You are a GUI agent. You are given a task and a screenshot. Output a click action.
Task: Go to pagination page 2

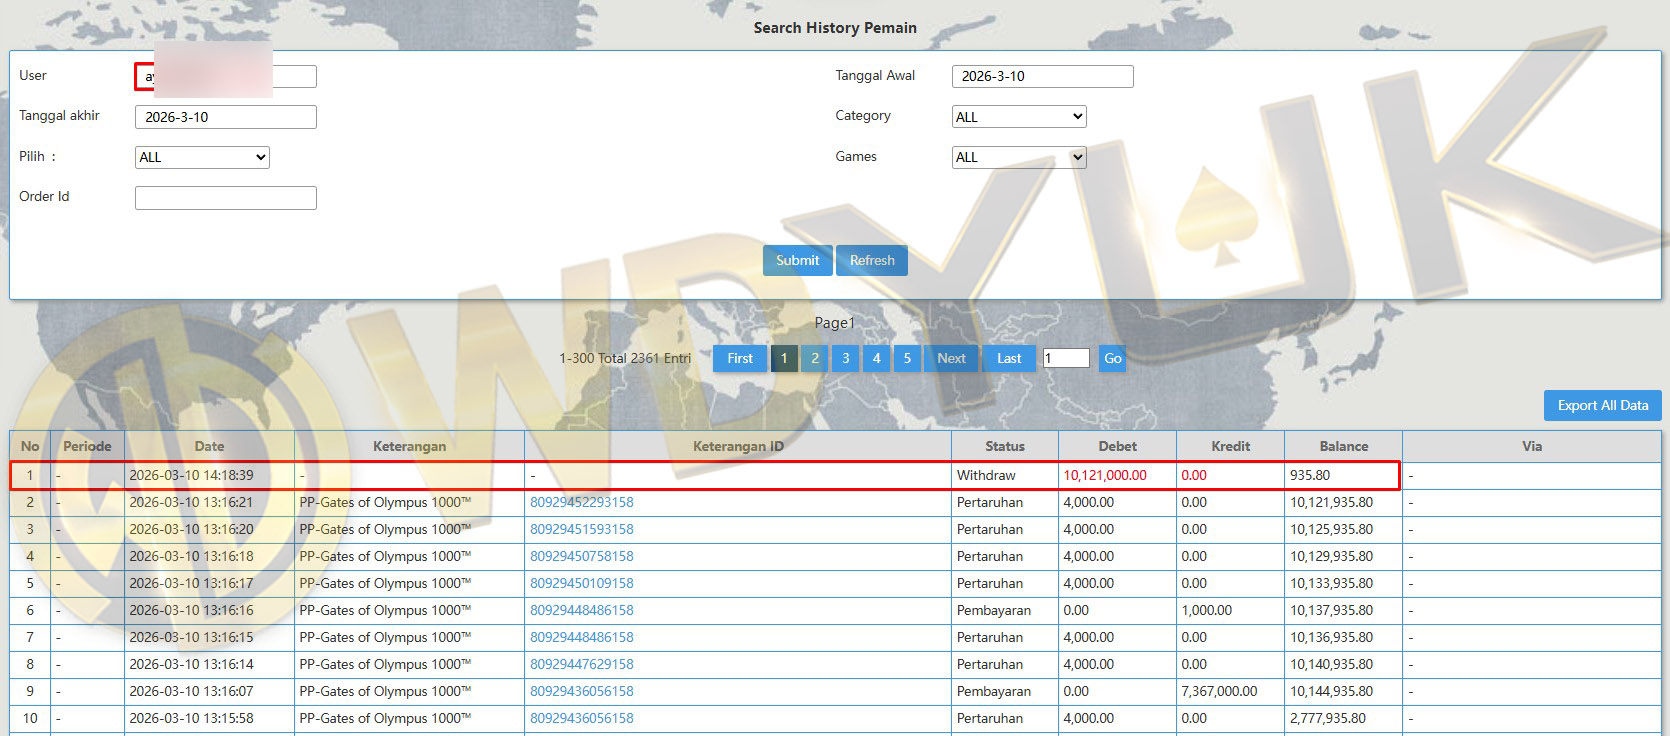tap(815, 358)
